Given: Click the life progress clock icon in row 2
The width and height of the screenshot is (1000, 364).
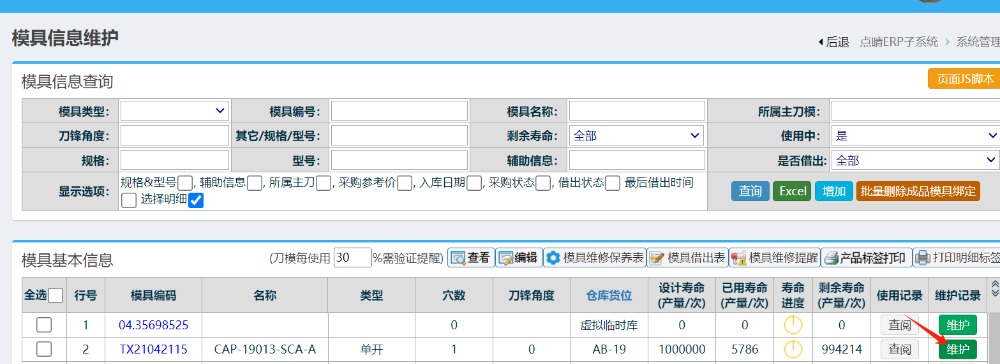Looking at the screenshot, I should tap(792, 349).
